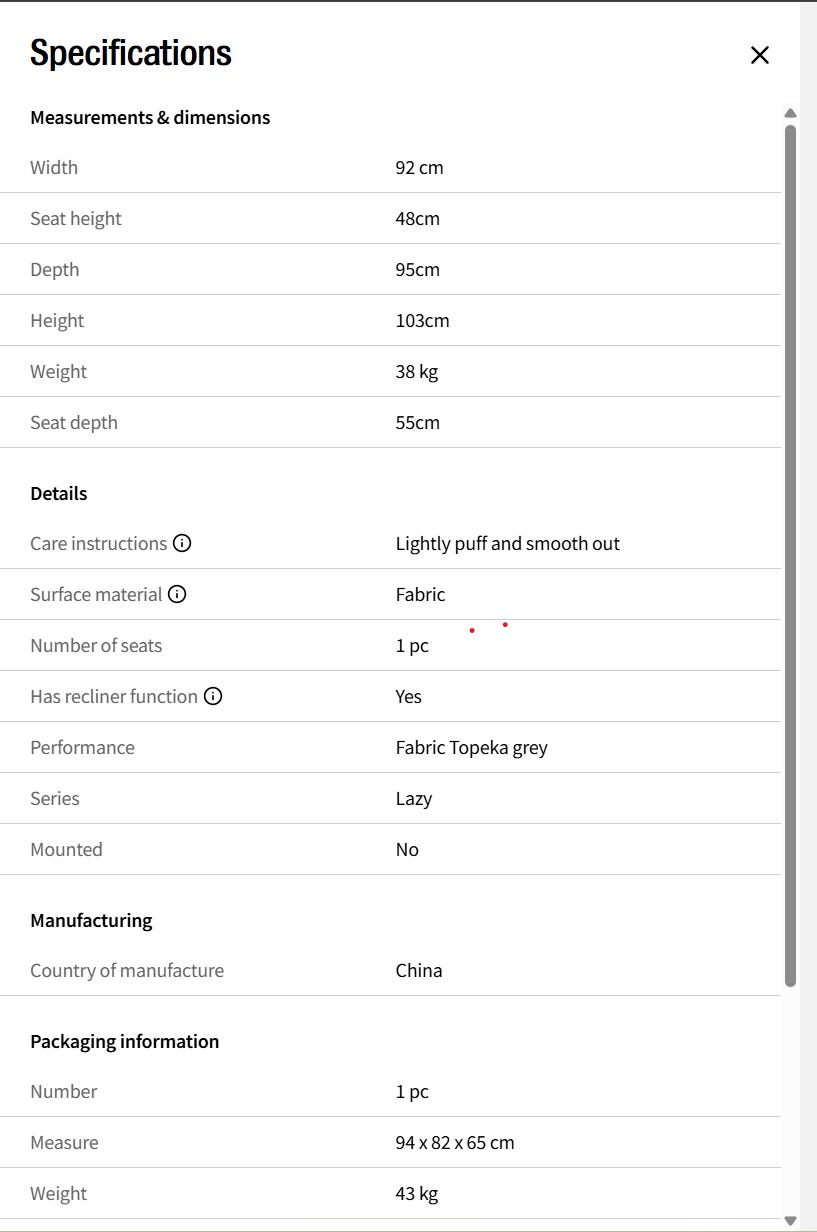The image size is (817, 1232).
Task: Click the Series value Lazy
Action: click(414, 798)
